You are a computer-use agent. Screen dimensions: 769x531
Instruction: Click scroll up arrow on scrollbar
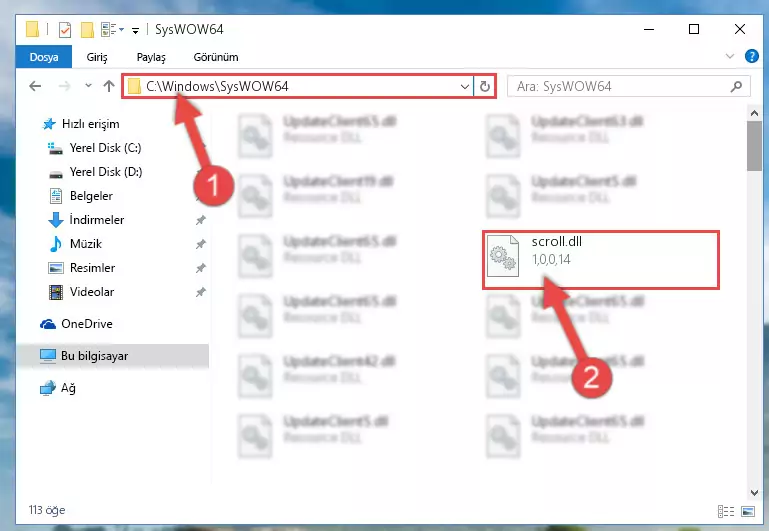tap(754, 114)
